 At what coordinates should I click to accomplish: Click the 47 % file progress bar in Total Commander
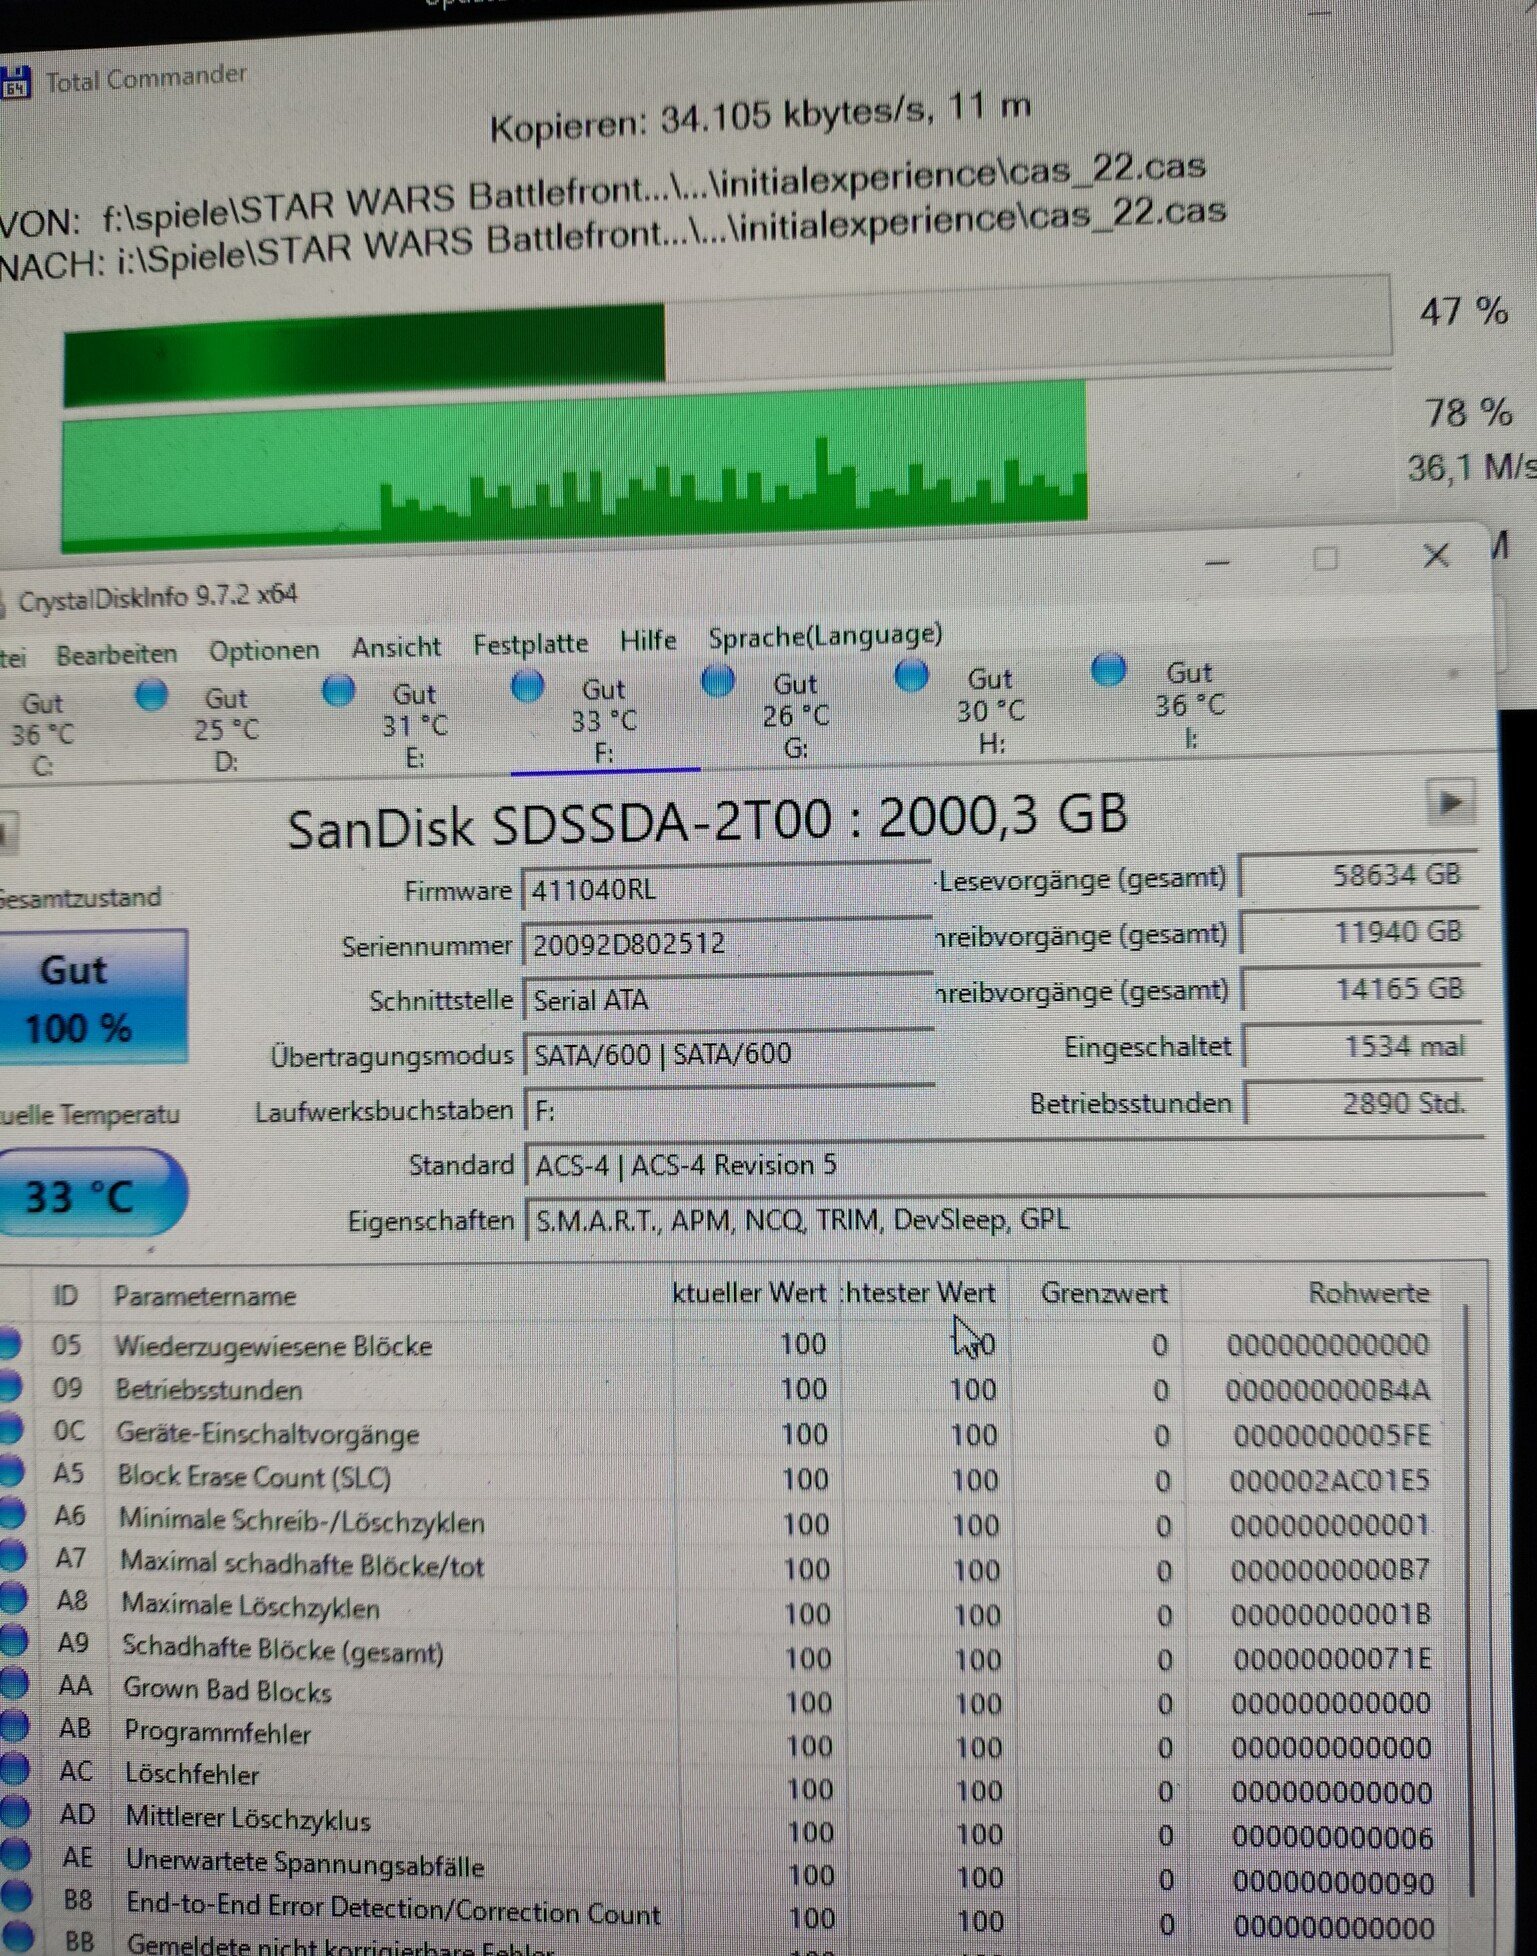point(727,340)
